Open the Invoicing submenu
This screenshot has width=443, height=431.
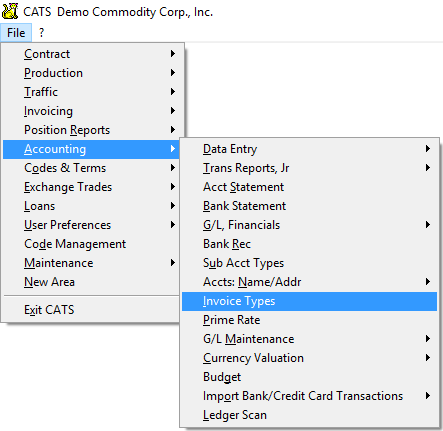[91, 111]
